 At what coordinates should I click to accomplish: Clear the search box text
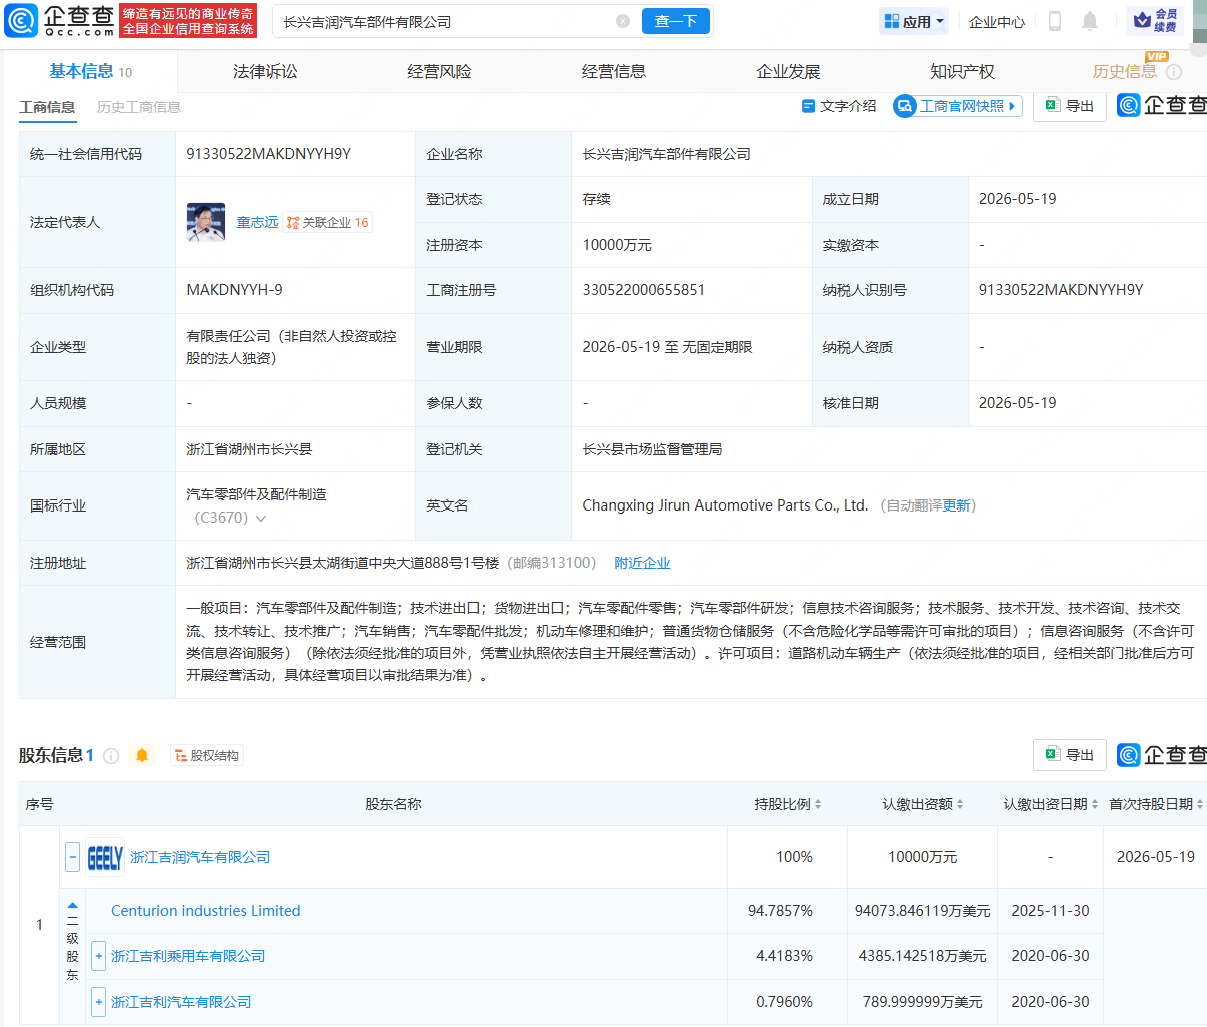[623, 21]
